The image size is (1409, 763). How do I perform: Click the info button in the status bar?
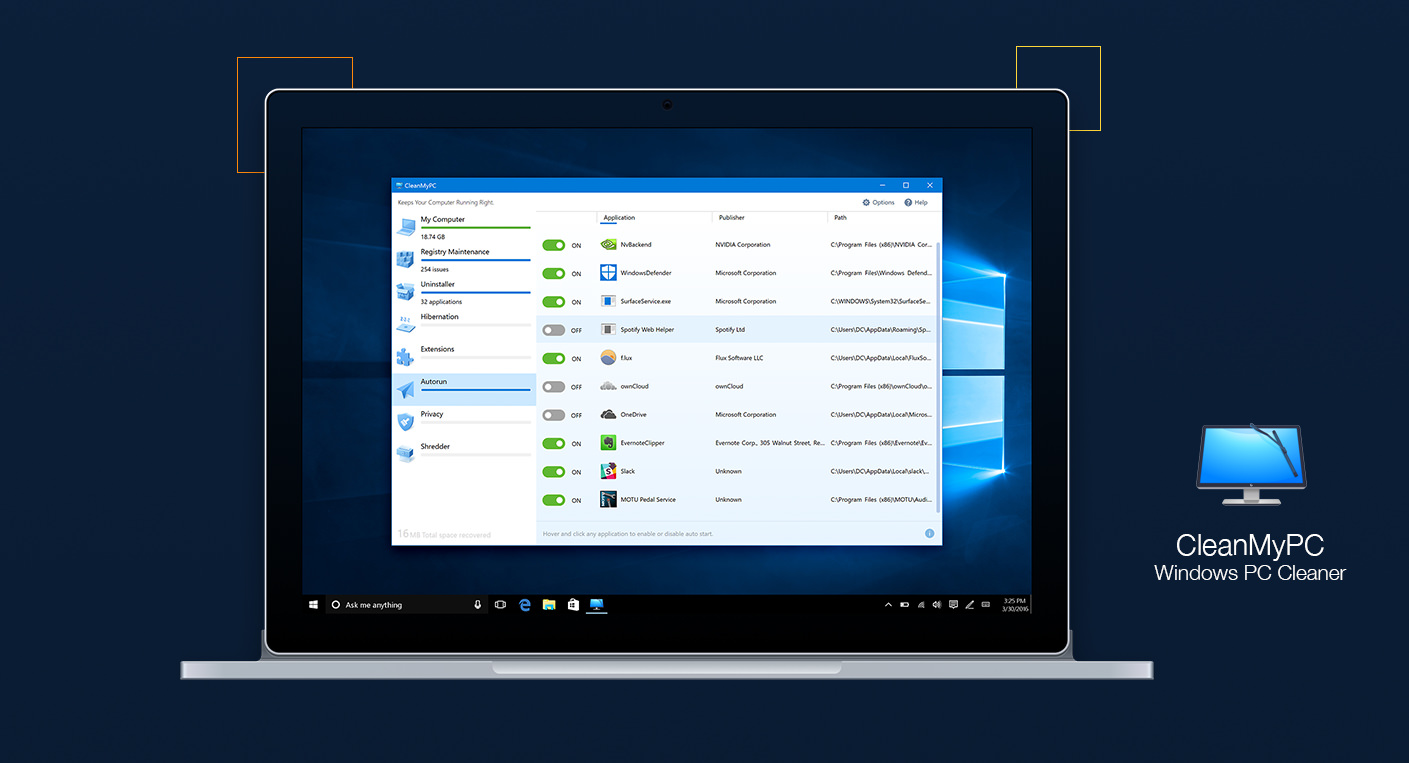[x=929, y=534]
